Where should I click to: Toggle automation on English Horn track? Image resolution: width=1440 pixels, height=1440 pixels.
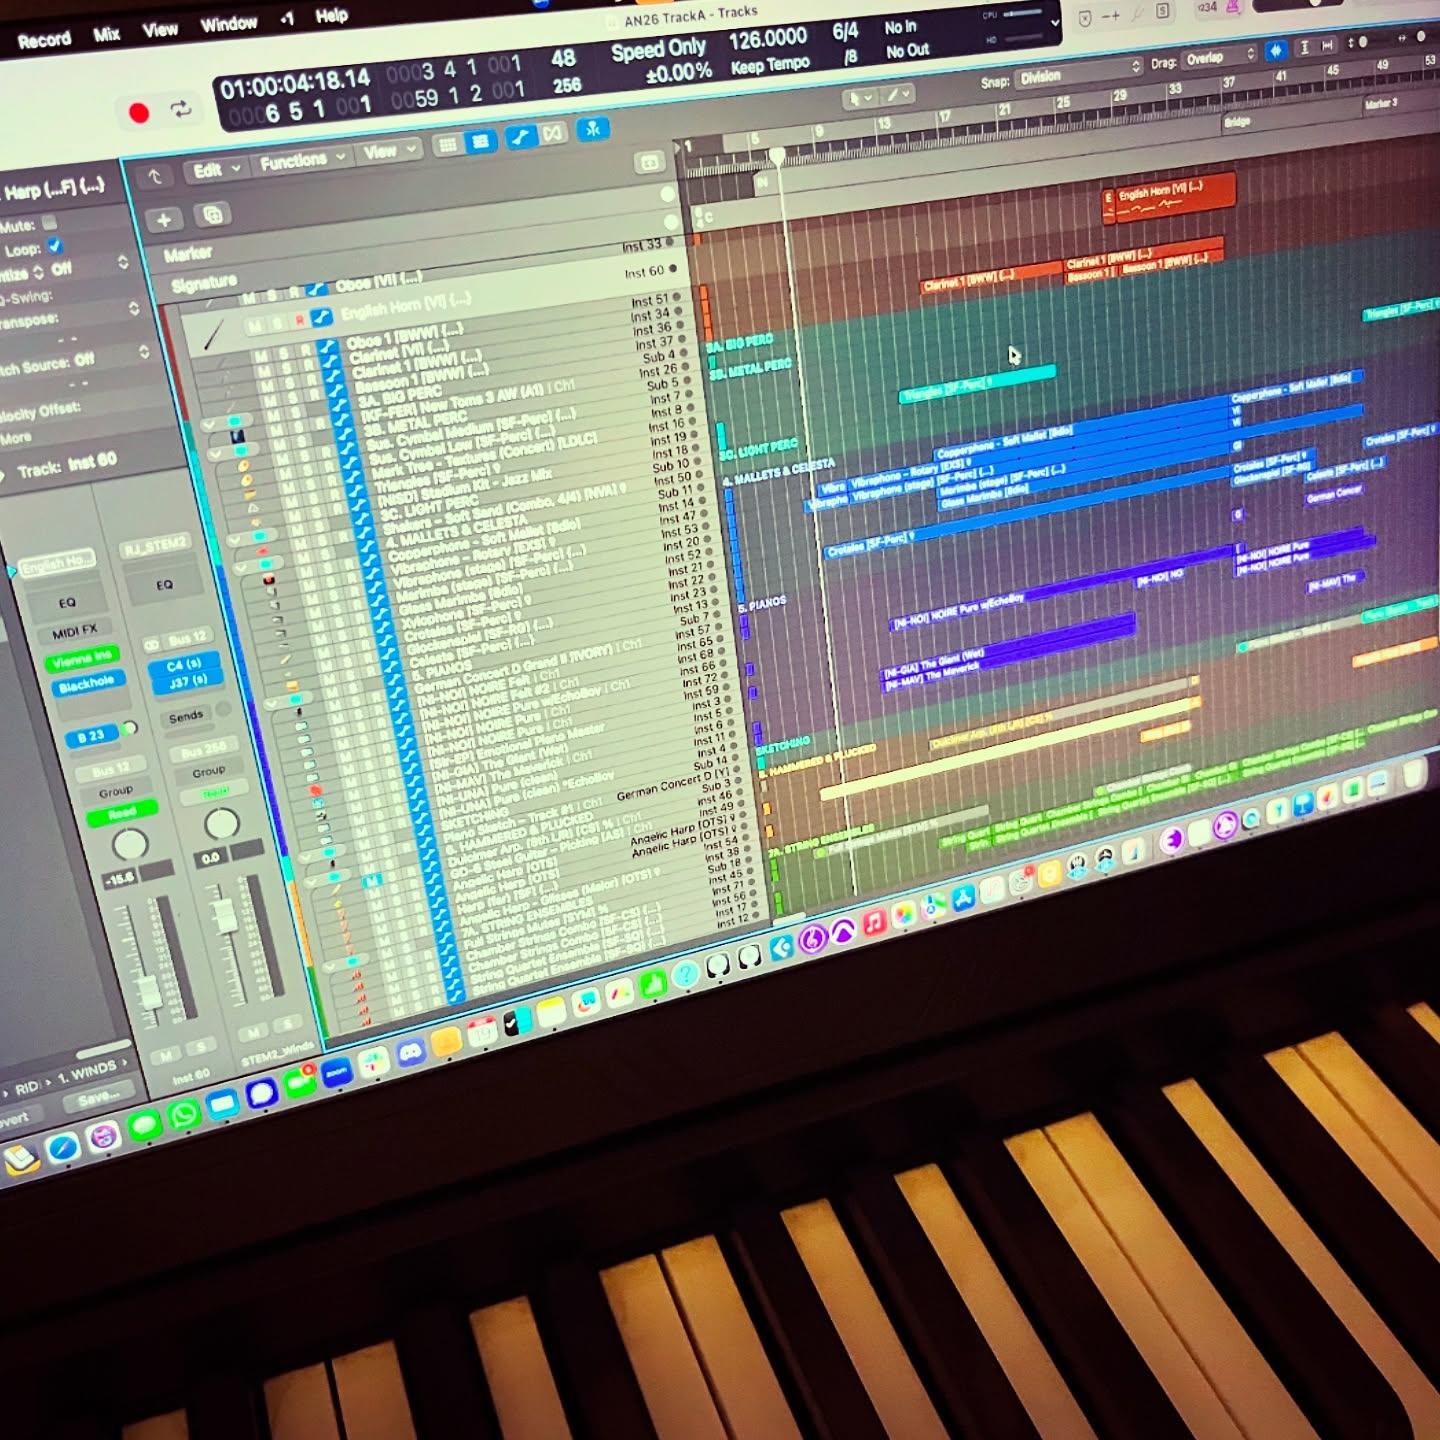[x=321, y=318]
